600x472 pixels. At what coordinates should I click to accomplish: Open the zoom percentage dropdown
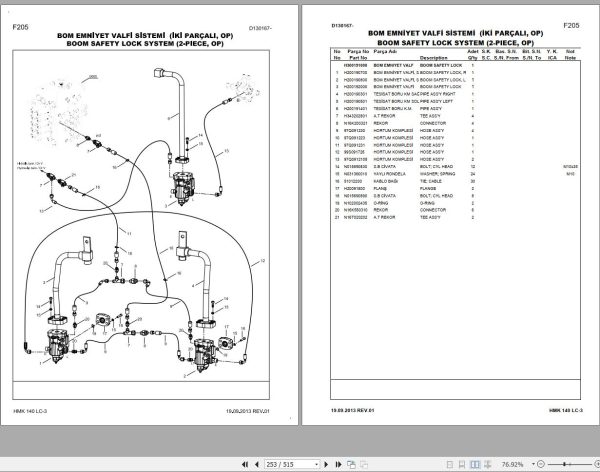click(533, 464)
